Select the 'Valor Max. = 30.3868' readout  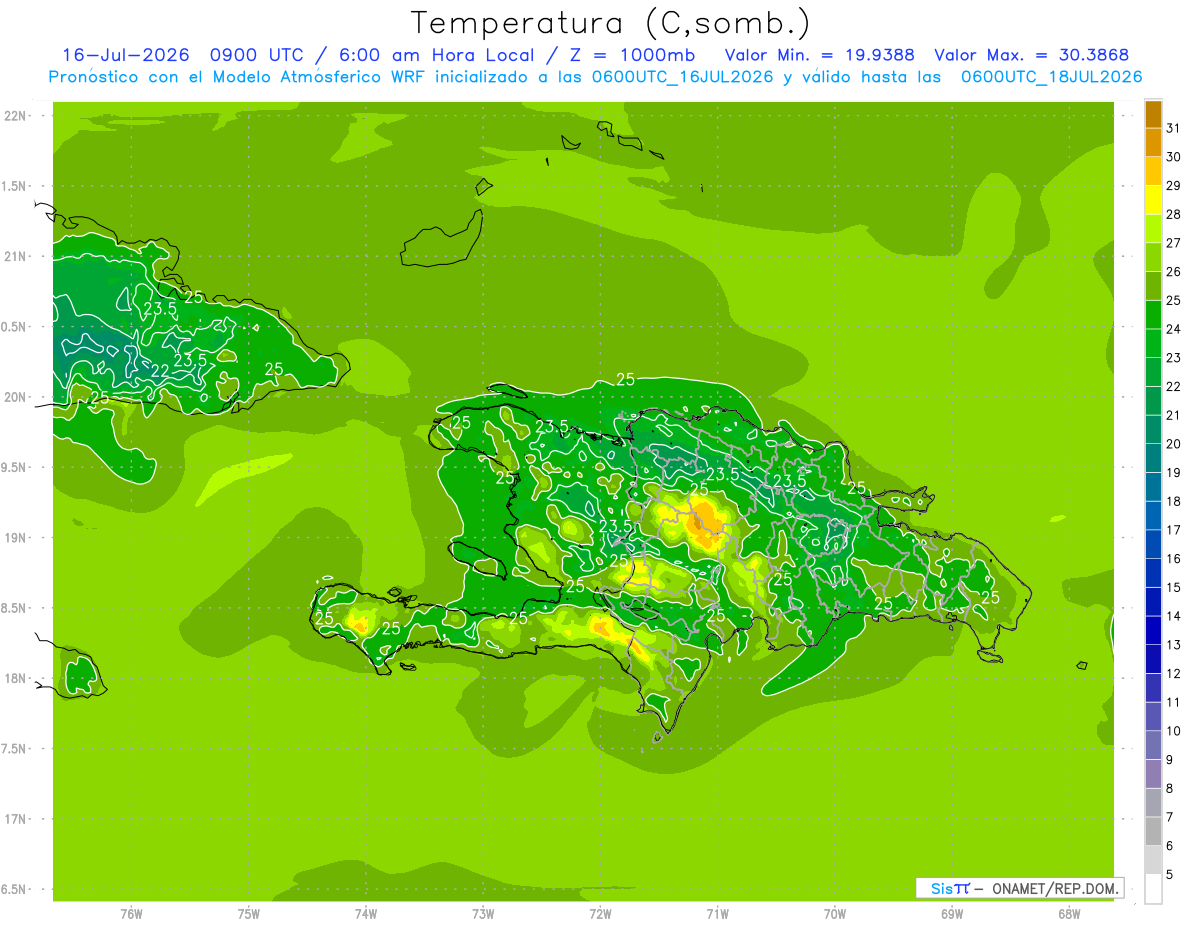(x=1032, y=55)
